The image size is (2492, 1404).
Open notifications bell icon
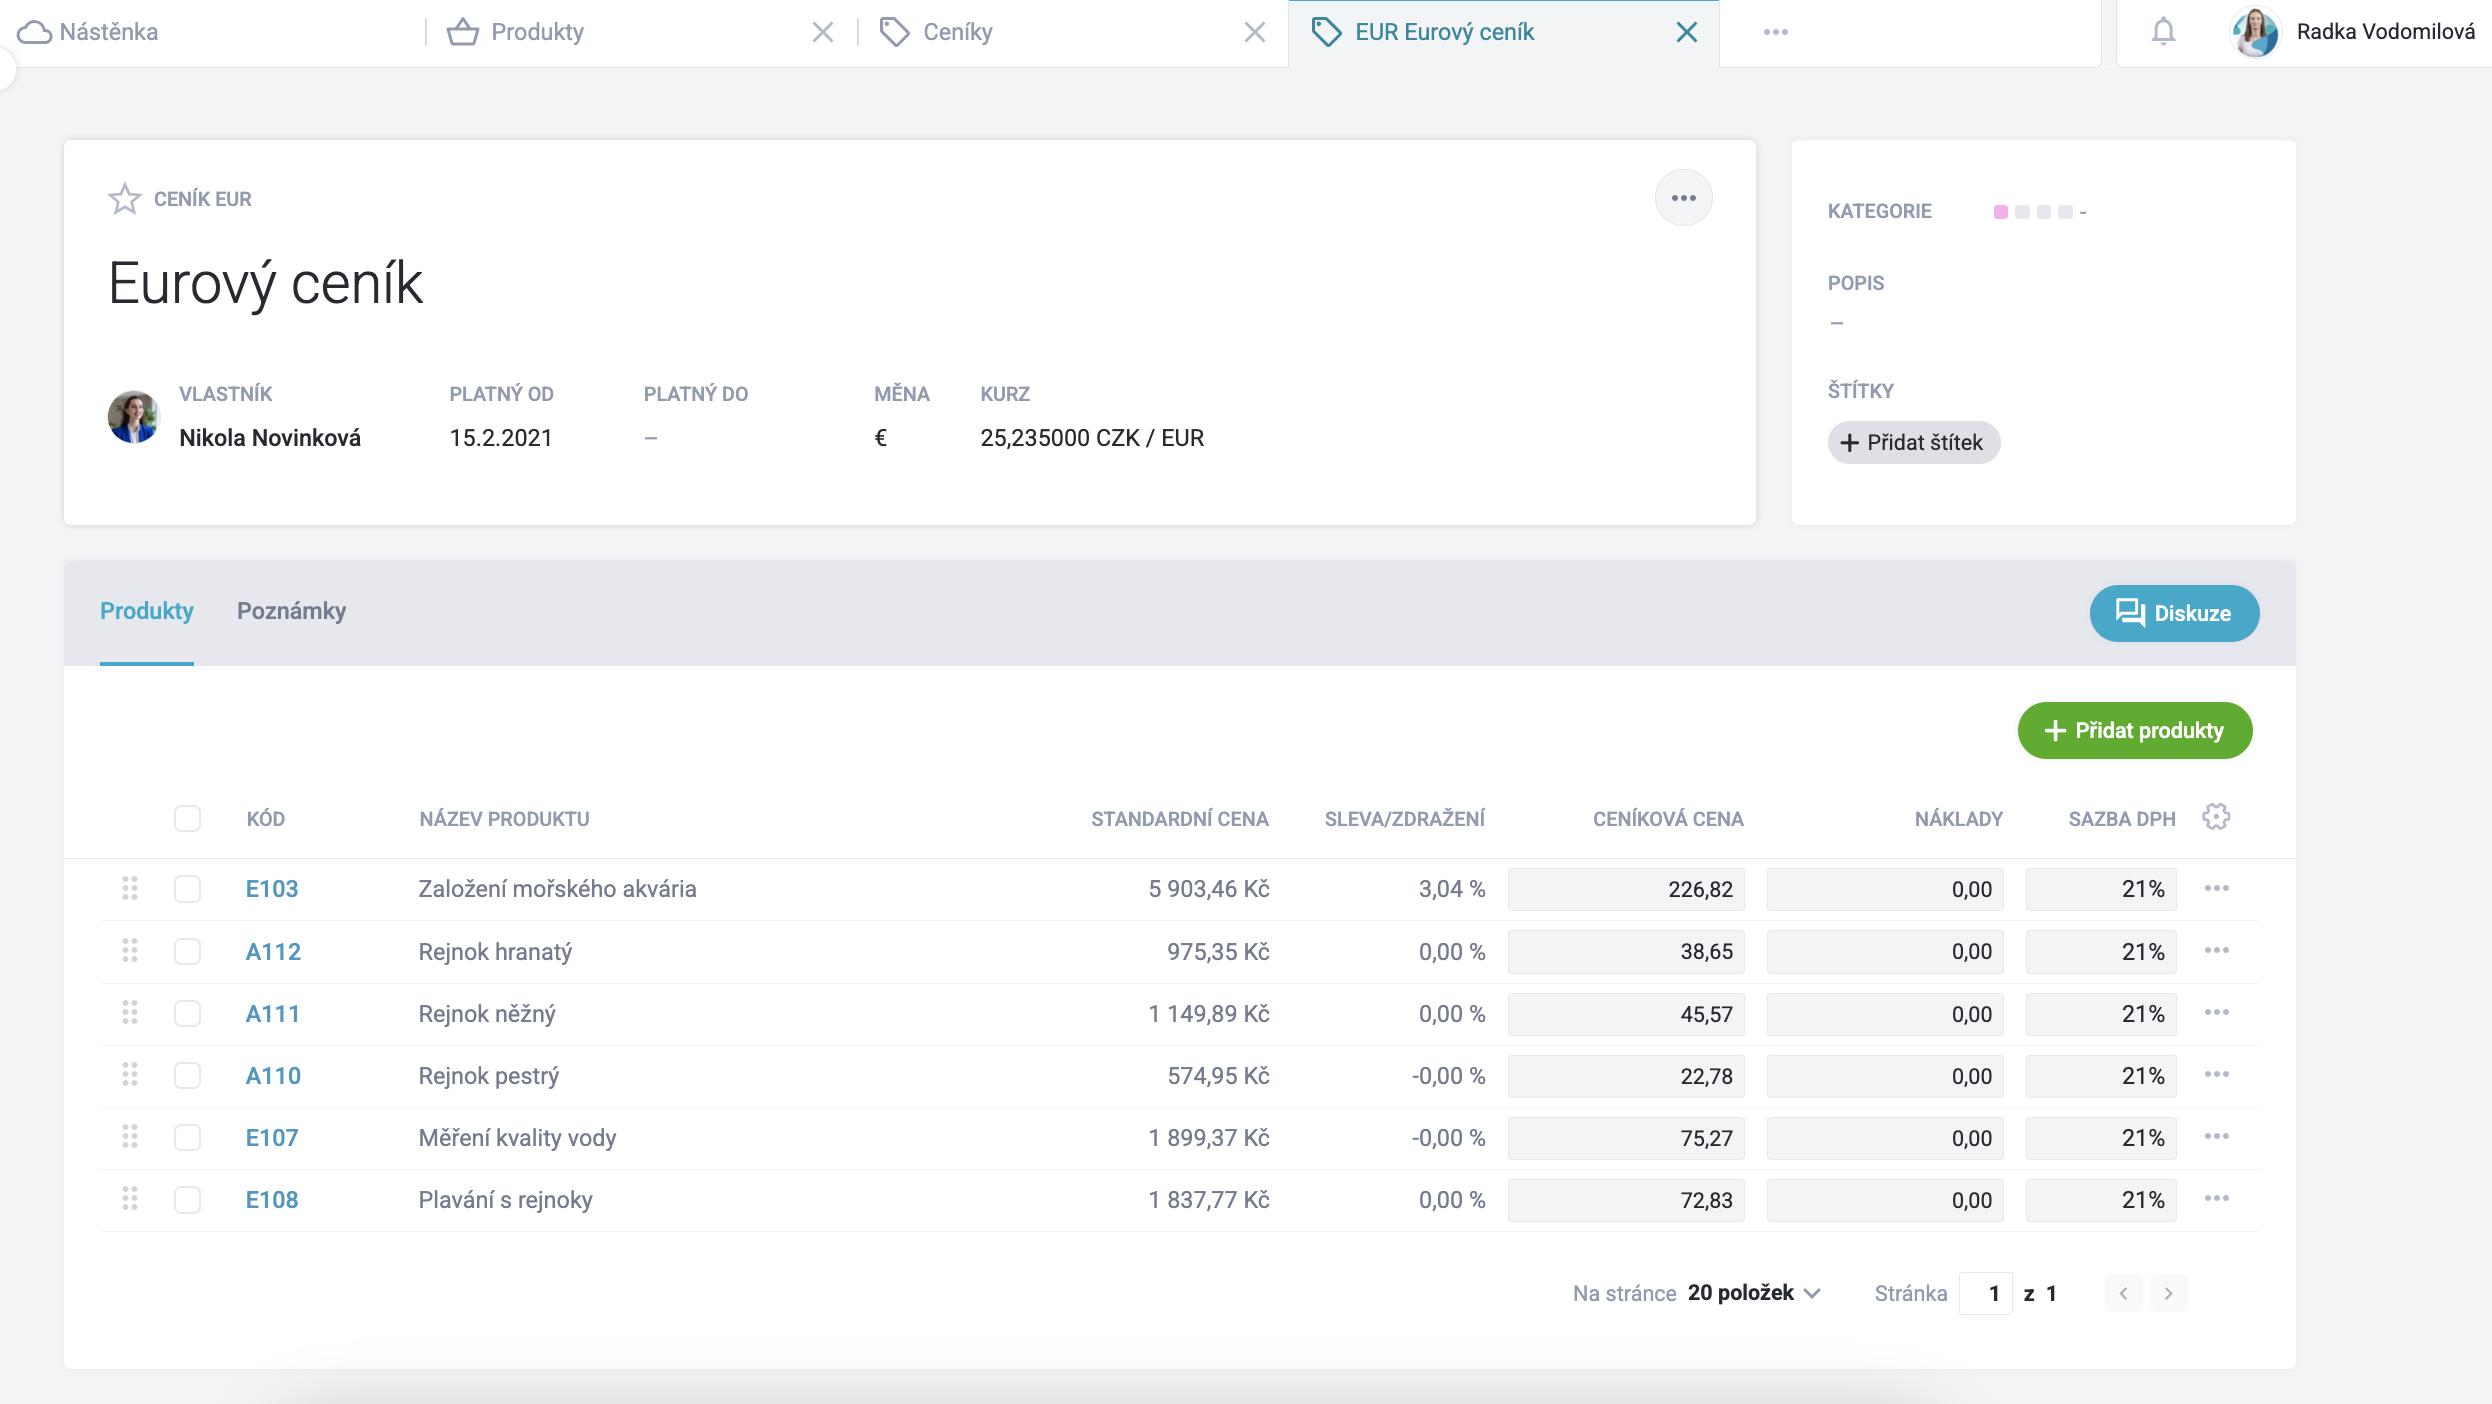pyautogui.click(x=2163, y=32)
